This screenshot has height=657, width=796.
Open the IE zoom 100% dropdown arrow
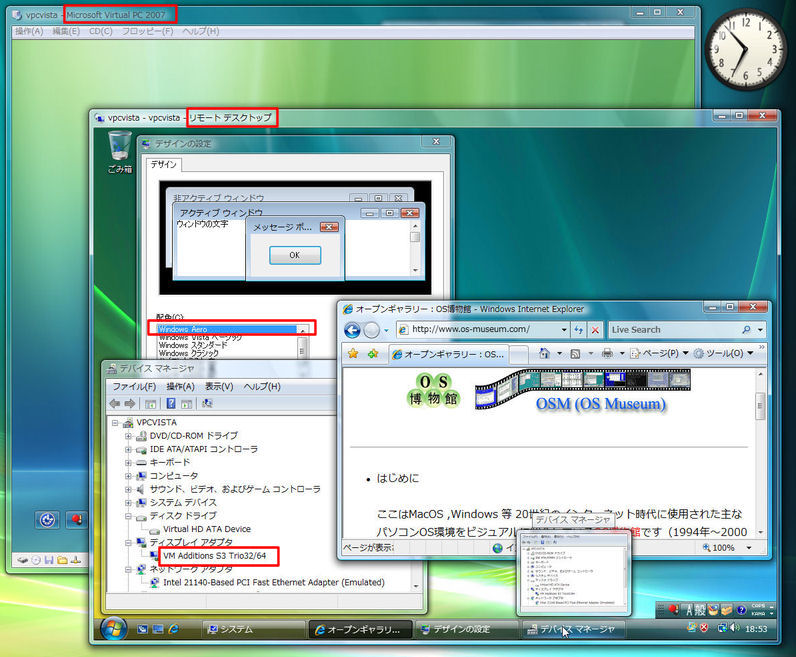point(748,548)
